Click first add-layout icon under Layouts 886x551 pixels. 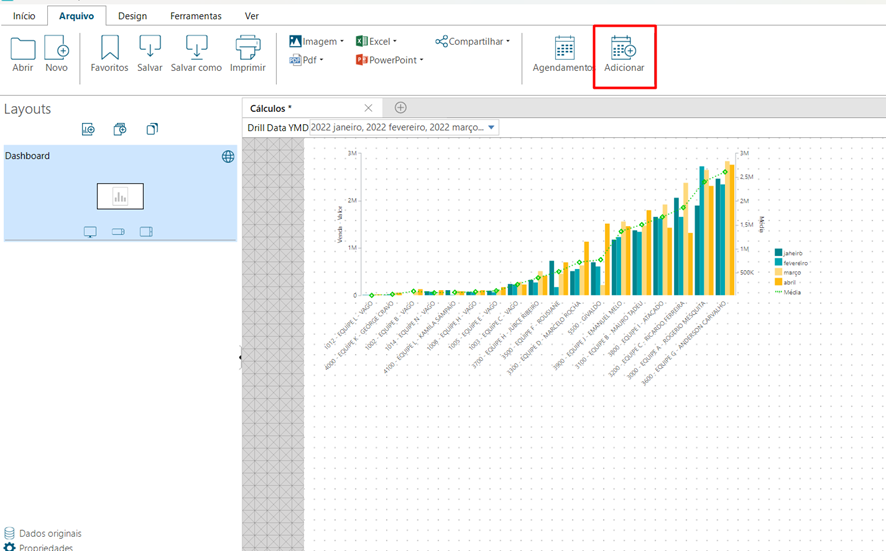[x=88, y=129]
